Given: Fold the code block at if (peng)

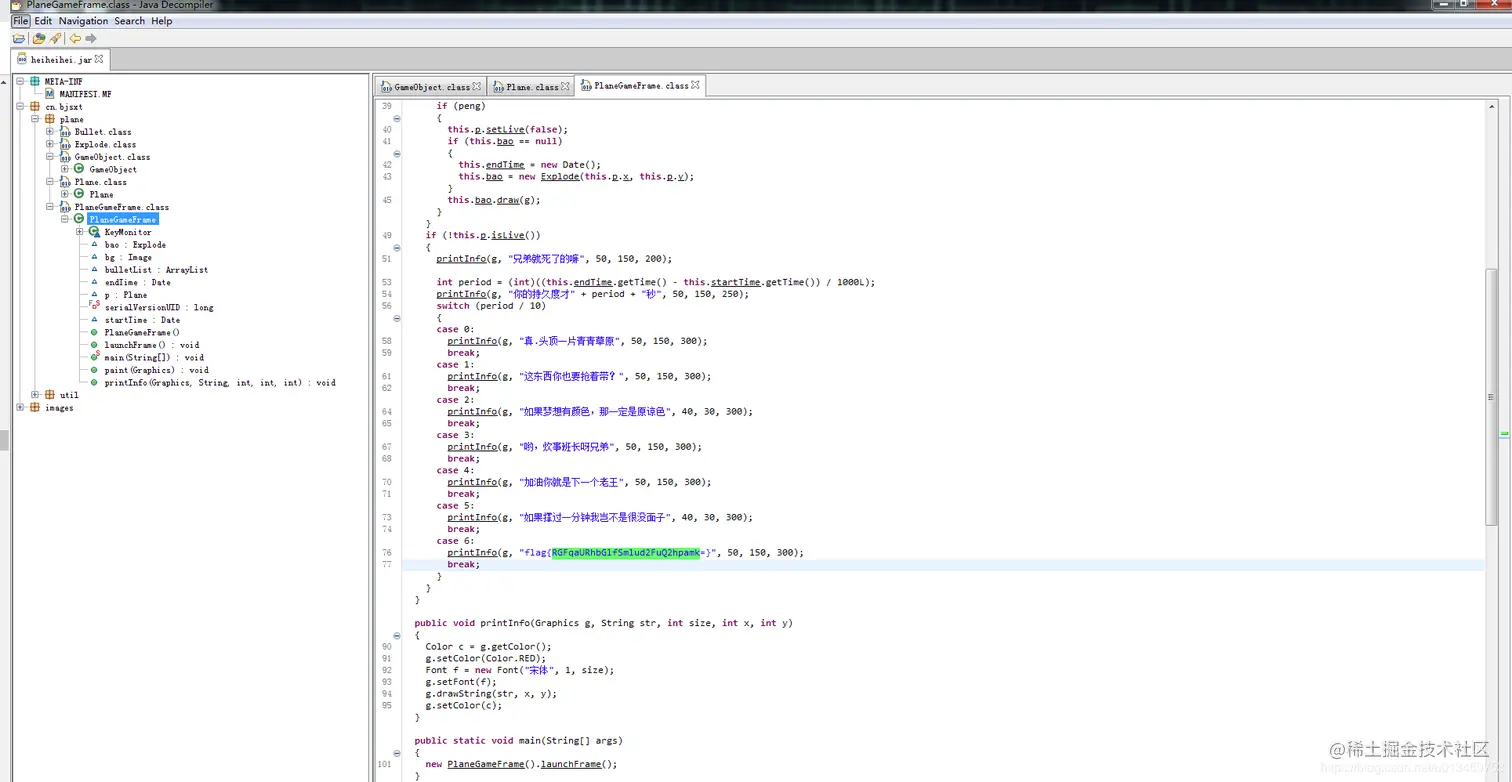Looking at the screenshot, I should [397, 118].
